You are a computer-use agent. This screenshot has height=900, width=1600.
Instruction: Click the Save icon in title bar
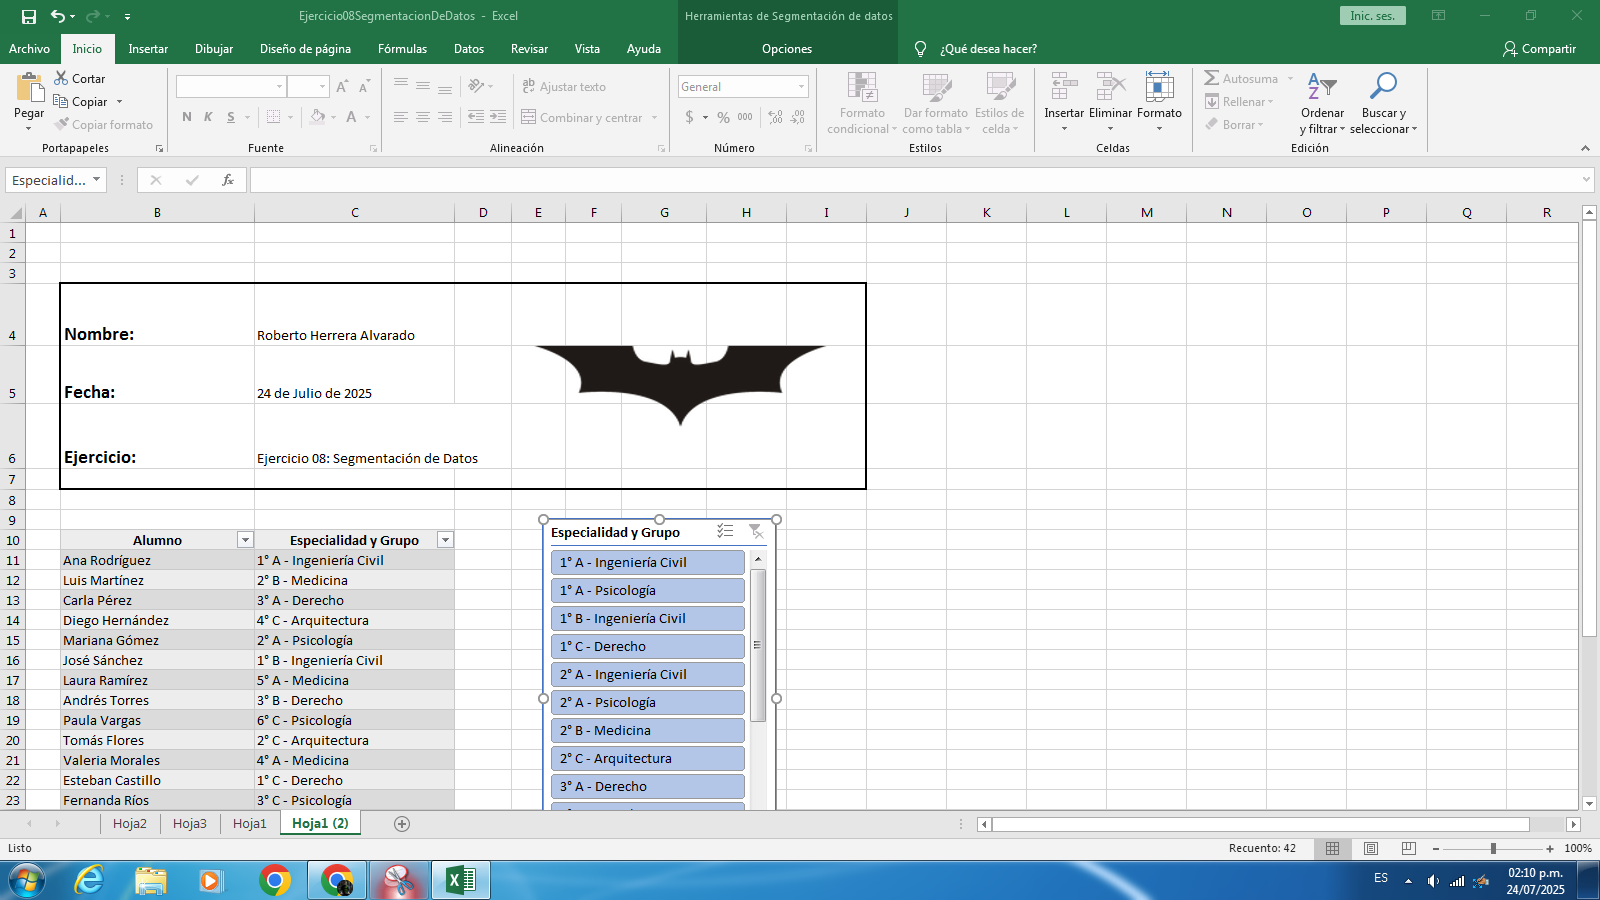29,16
